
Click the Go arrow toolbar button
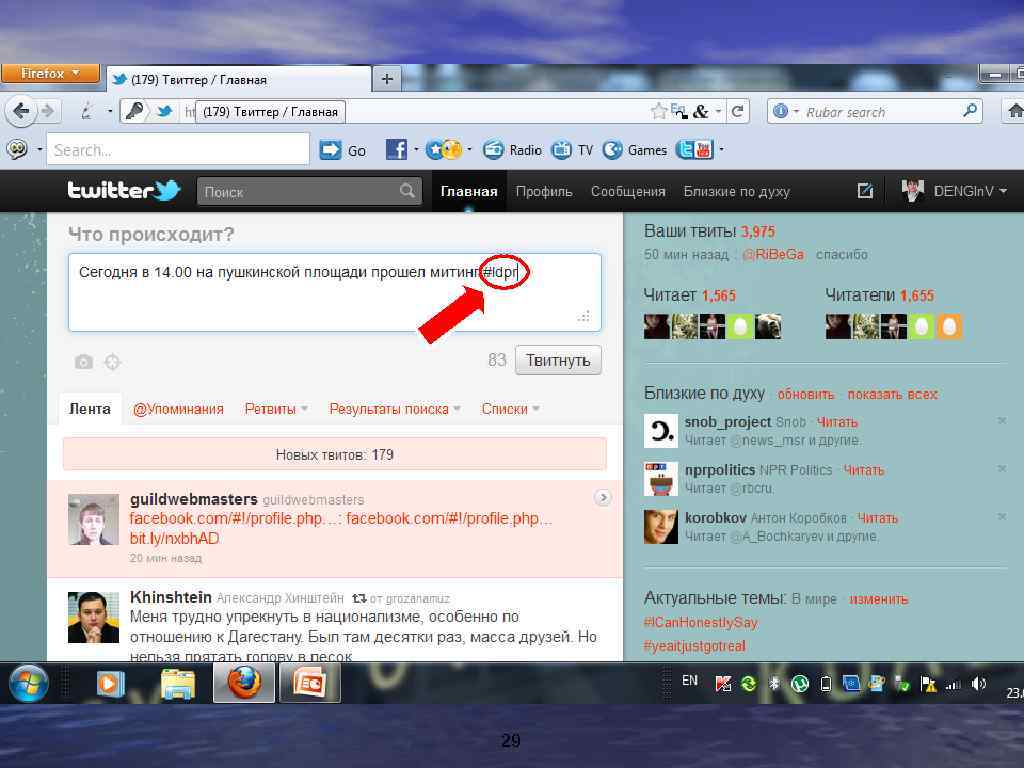330,150
